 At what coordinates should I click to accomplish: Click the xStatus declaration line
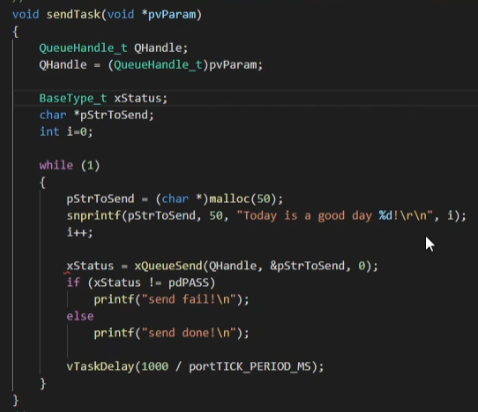click(103, 98)
